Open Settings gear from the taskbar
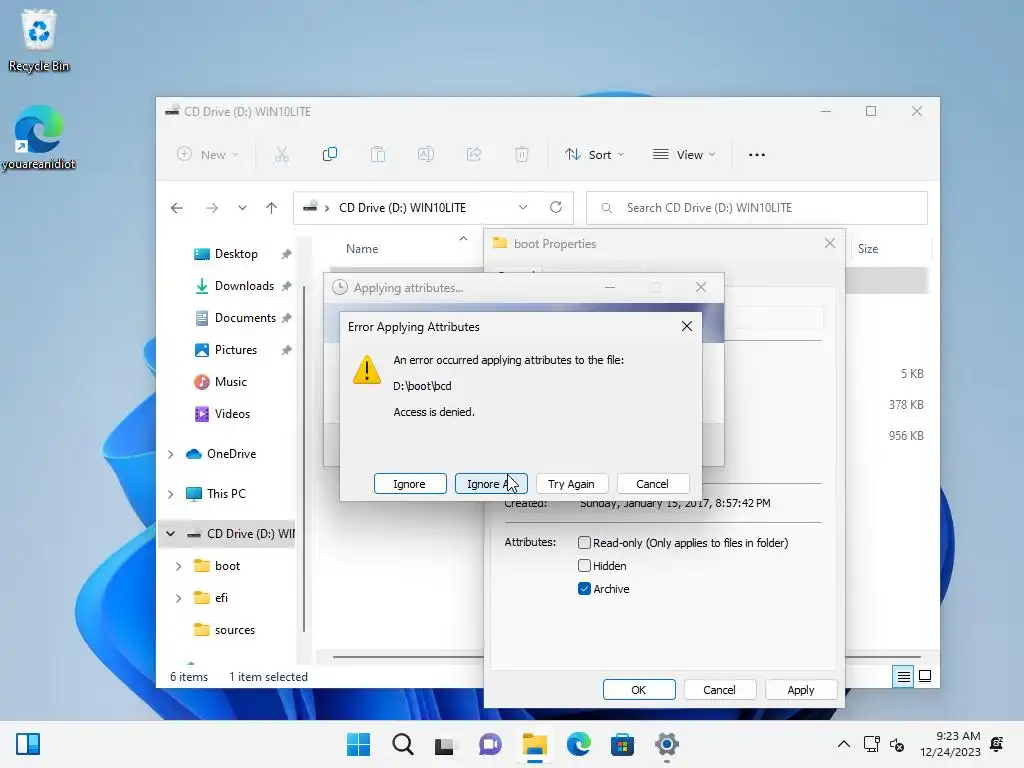Viewport: 1024px width, 768px height. point(667,744)
